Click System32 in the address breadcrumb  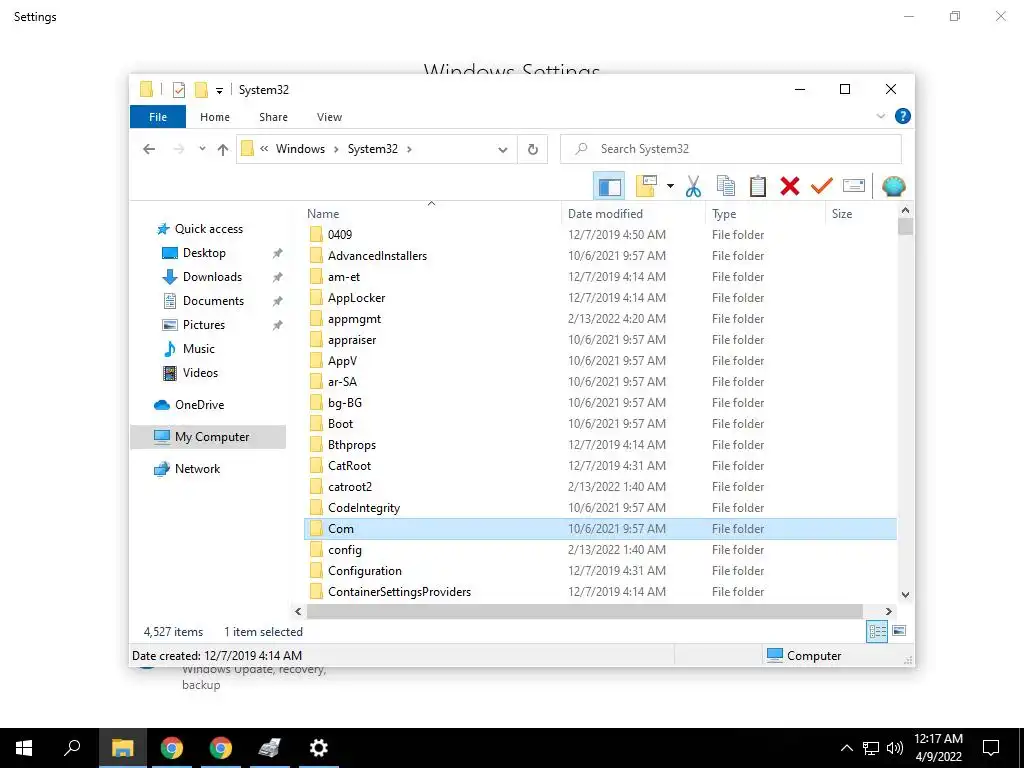[x=372, y=149]
